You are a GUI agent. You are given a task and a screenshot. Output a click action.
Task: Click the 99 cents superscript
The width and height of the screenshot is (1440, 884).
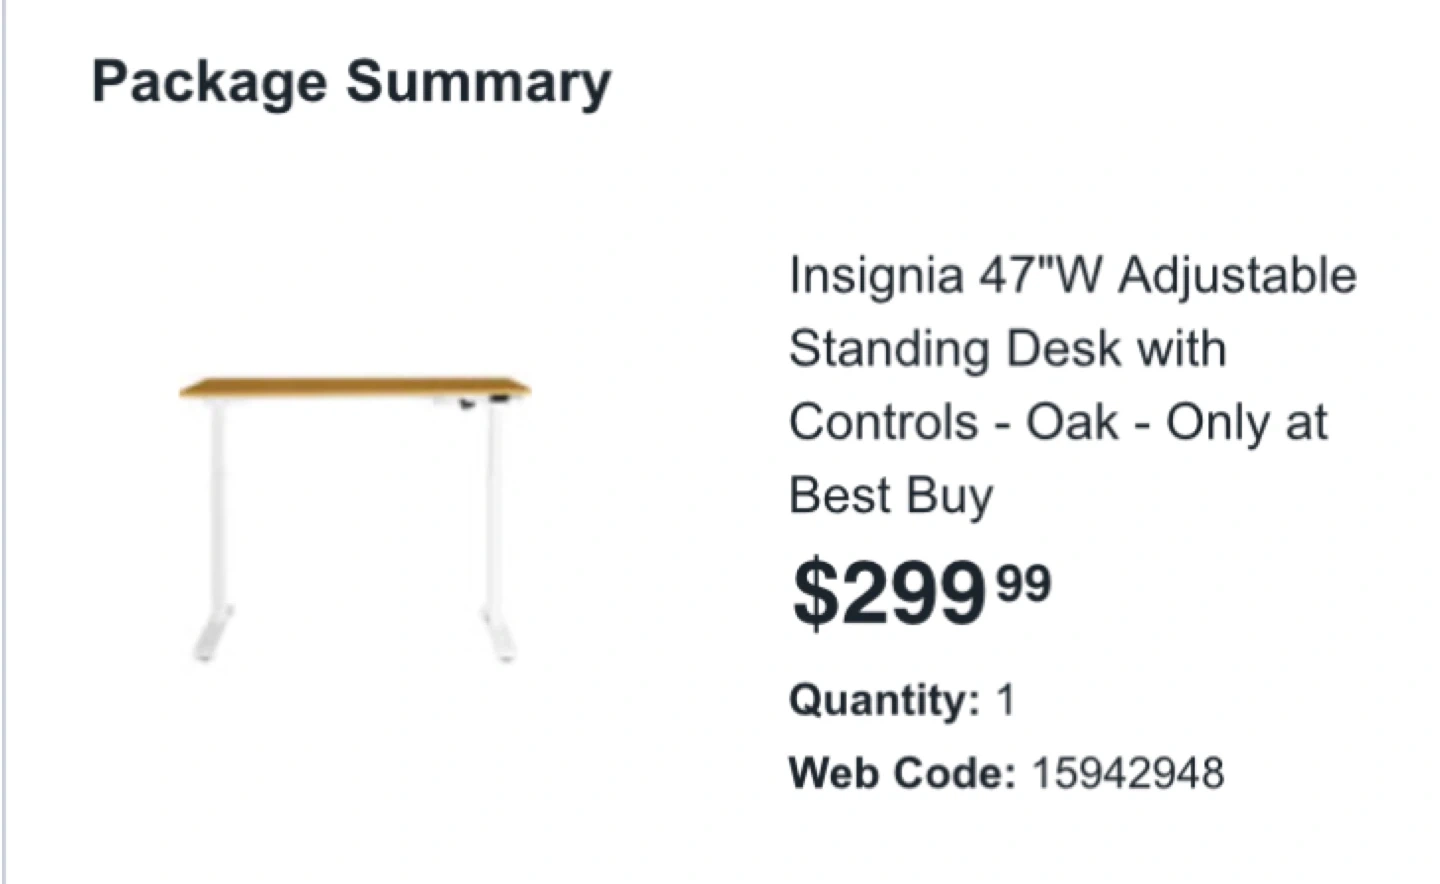pos(1025,581)
